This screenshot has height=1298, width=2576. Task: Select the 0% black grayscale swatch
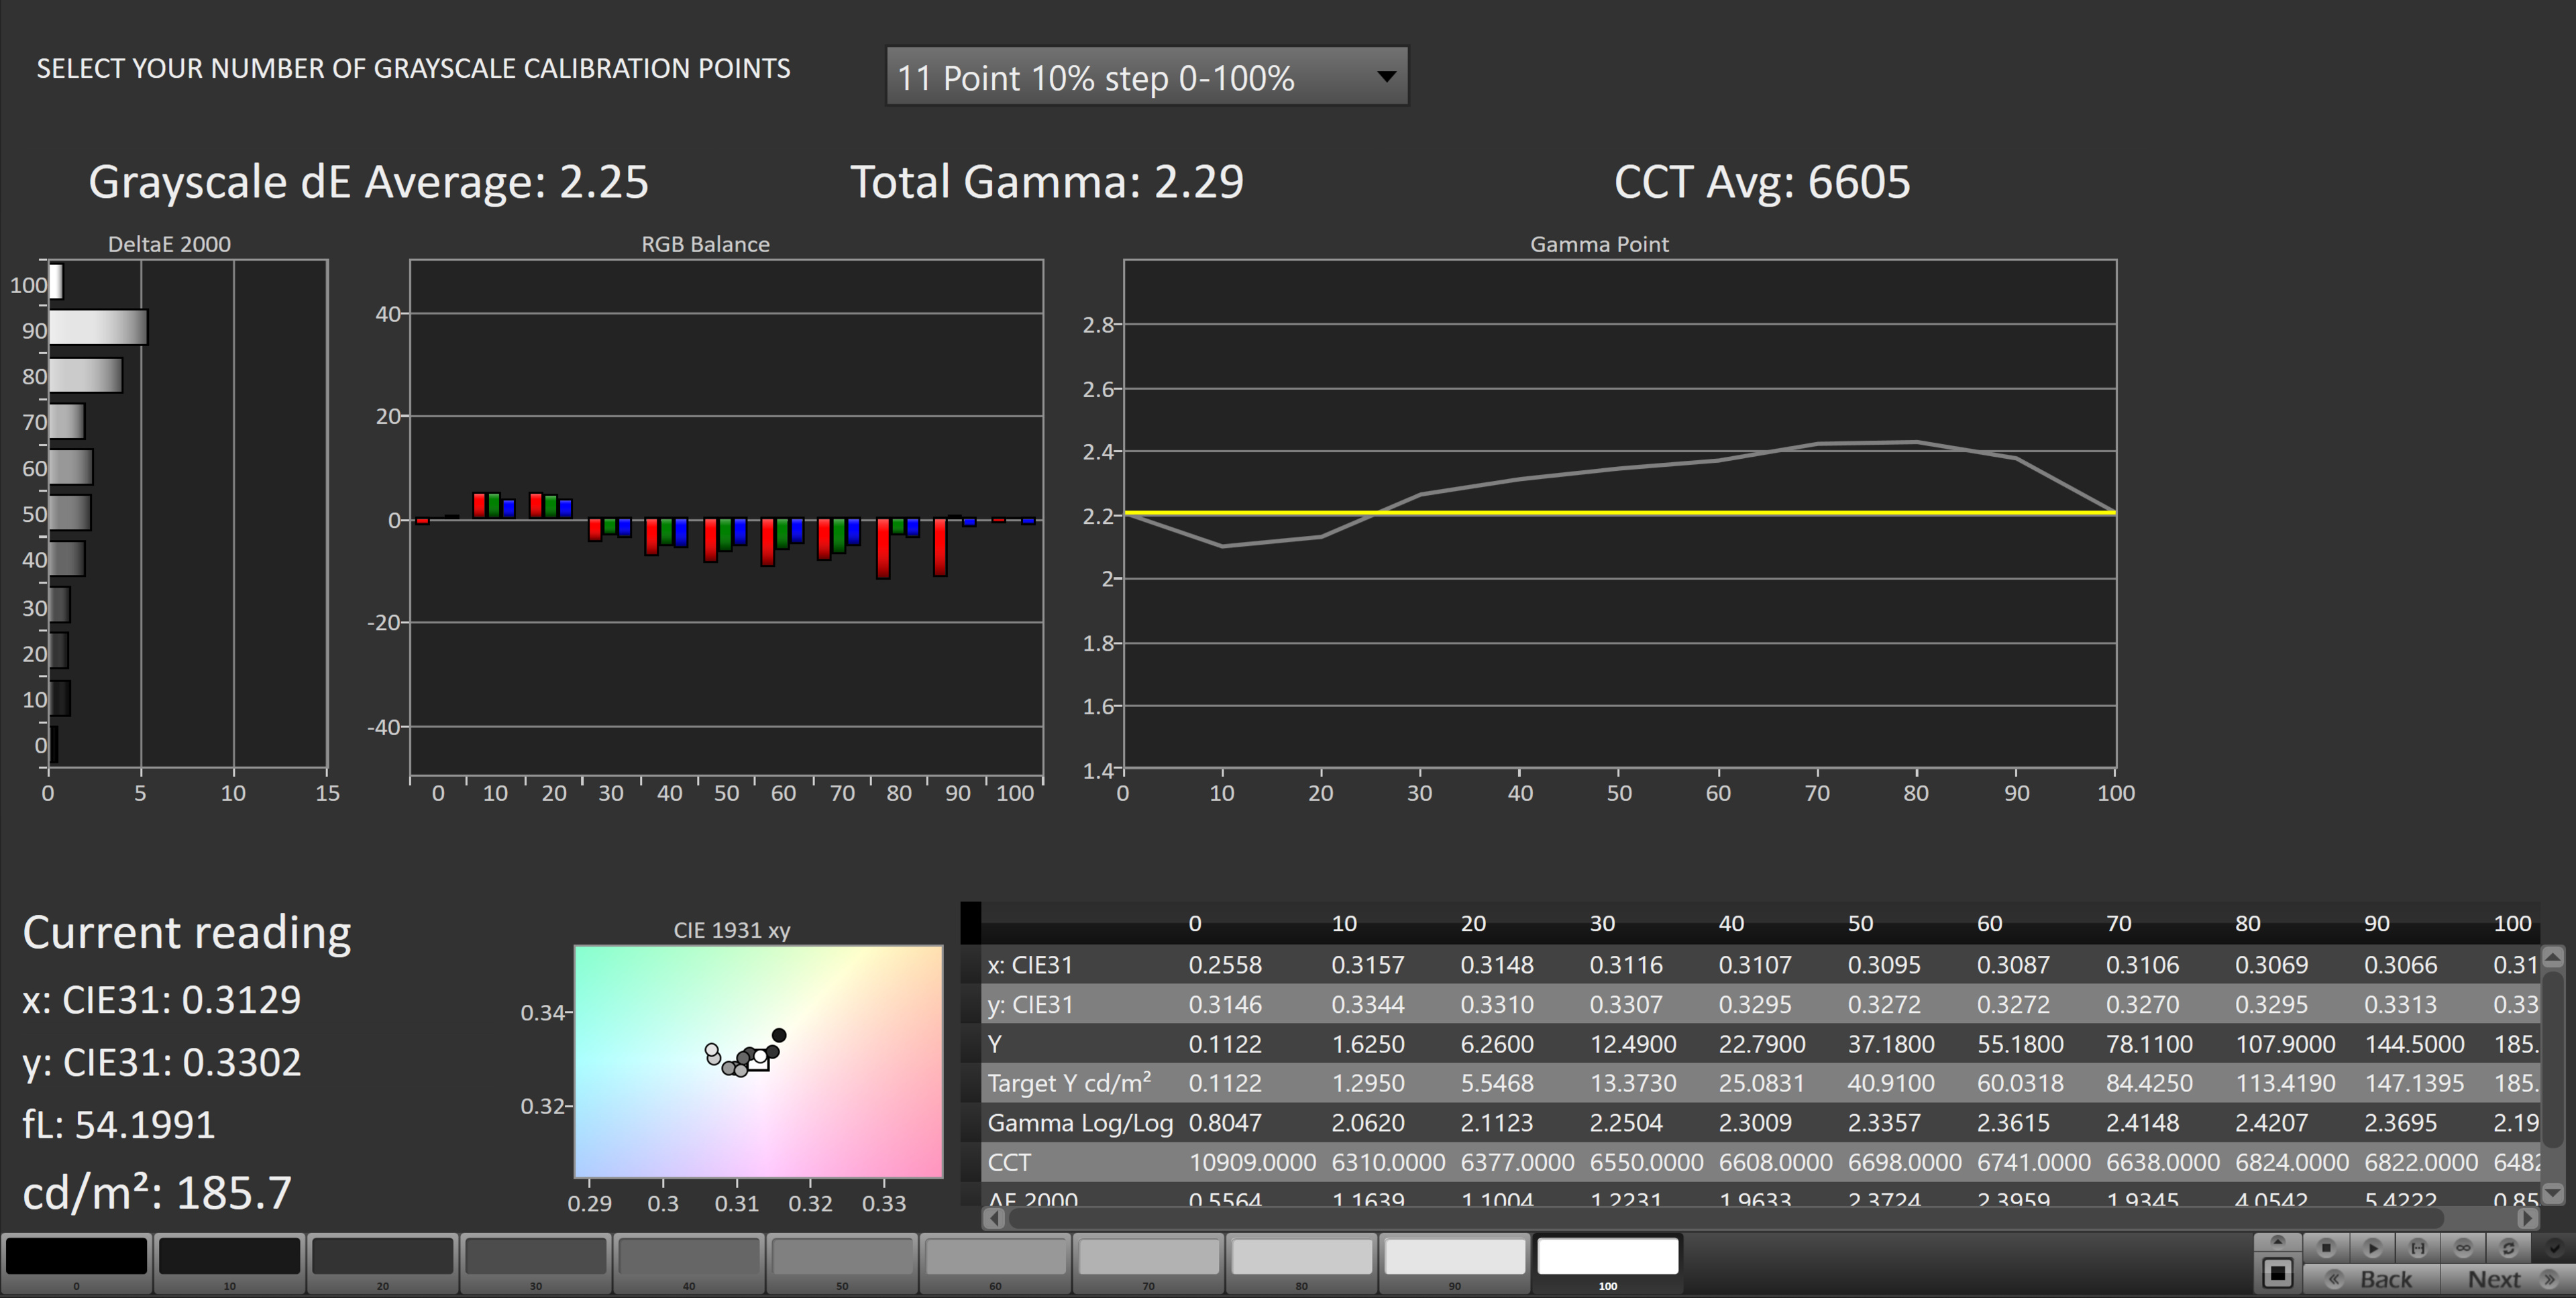77,1256
